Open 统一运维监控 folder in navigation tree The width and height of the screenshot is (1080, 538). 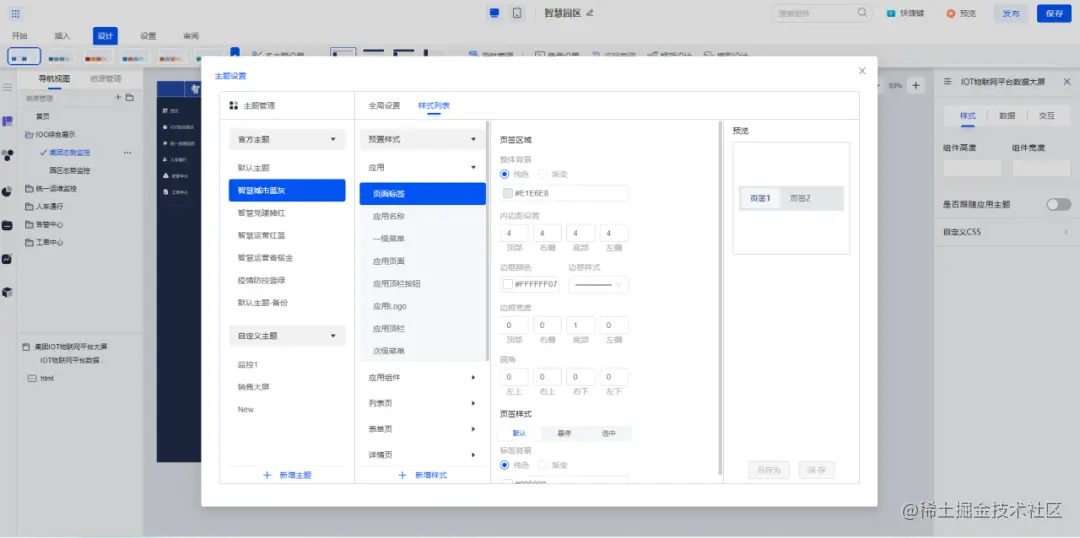pyautogui.click(x=50, y=188)
